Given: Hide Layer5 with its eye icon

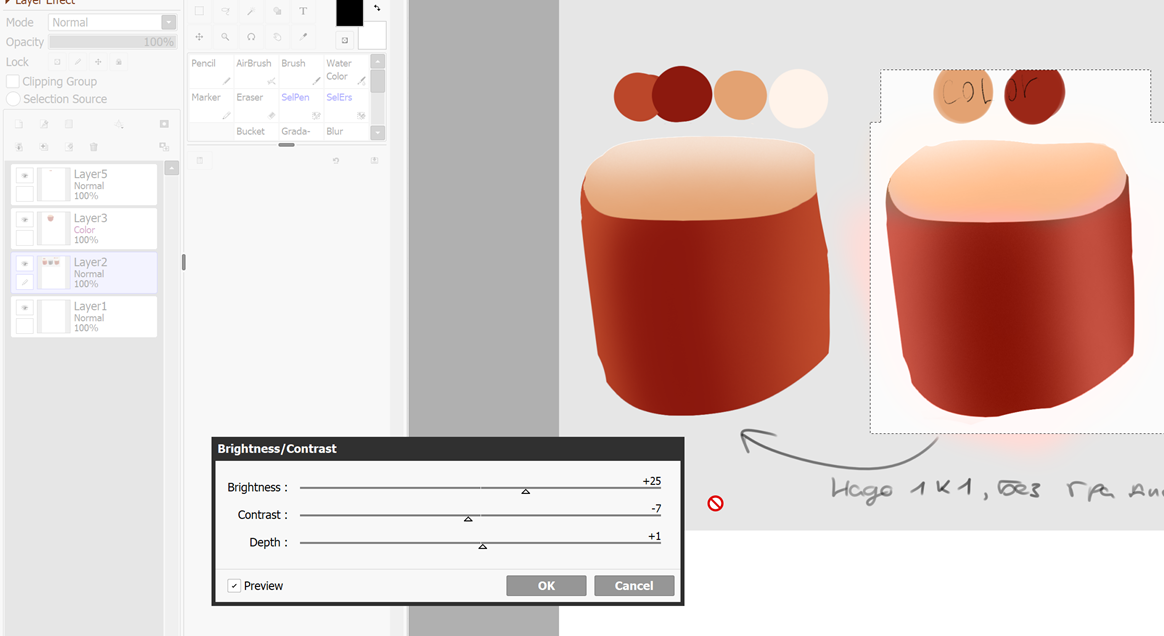Looking at the screenshot, I should (24, 176).
